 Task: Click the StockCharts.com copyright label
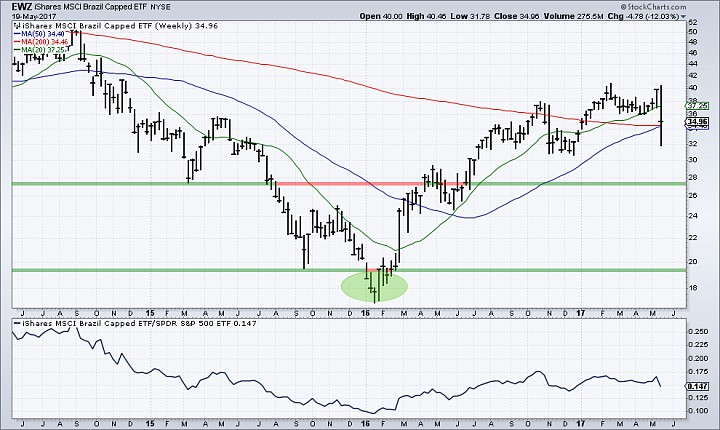click(652, 7)
